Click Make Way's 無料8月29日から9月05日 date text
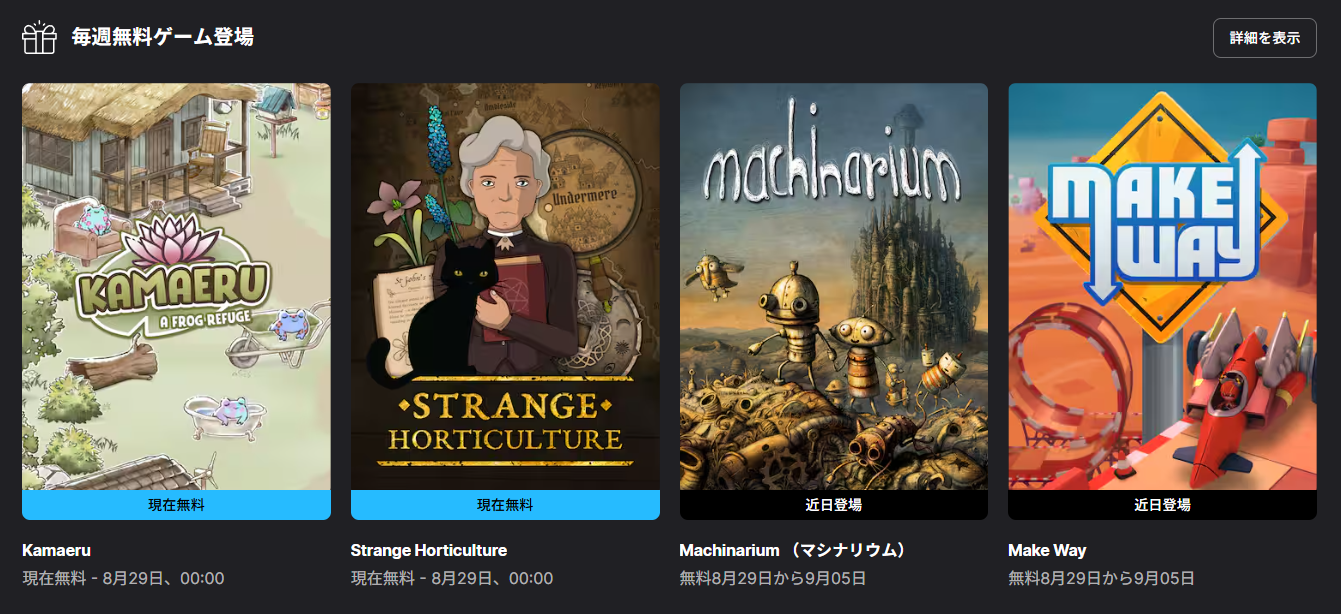Viewport: 1341px width, 614px height. tap(1101, 578)
